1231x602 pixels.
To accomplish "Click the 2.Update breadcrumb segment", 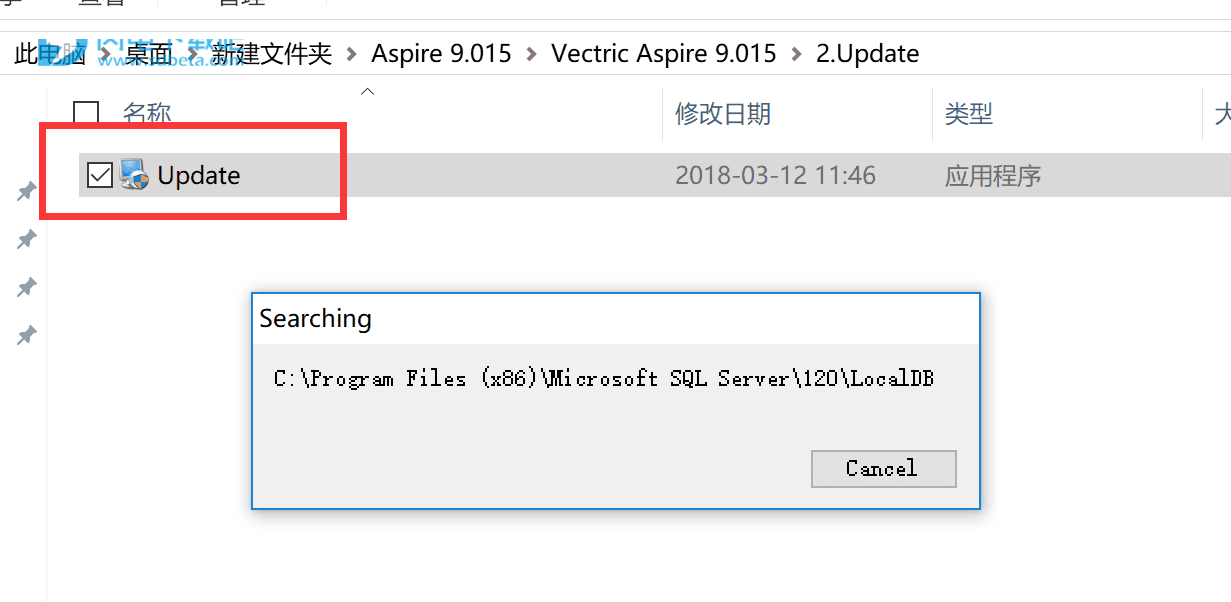I will tap(868, 53).
